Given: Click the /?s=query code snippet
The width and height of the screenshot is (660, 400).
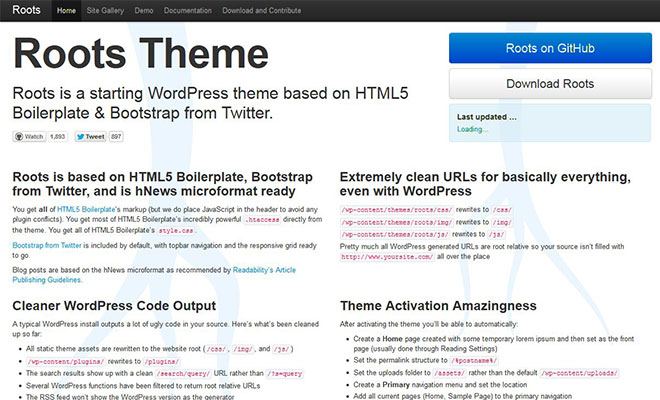Looking at the screenshot, I should tap(284, 373).
